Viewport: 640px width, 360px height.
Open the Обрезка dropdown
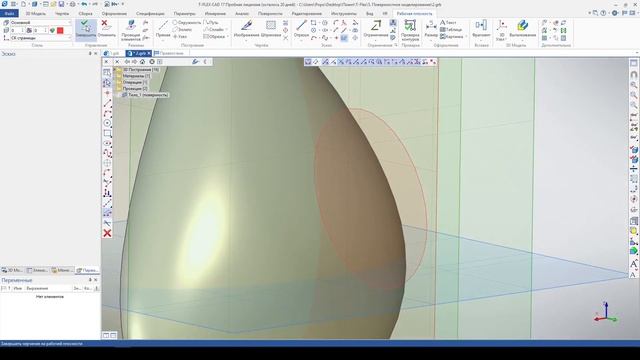tap(228, 36)
